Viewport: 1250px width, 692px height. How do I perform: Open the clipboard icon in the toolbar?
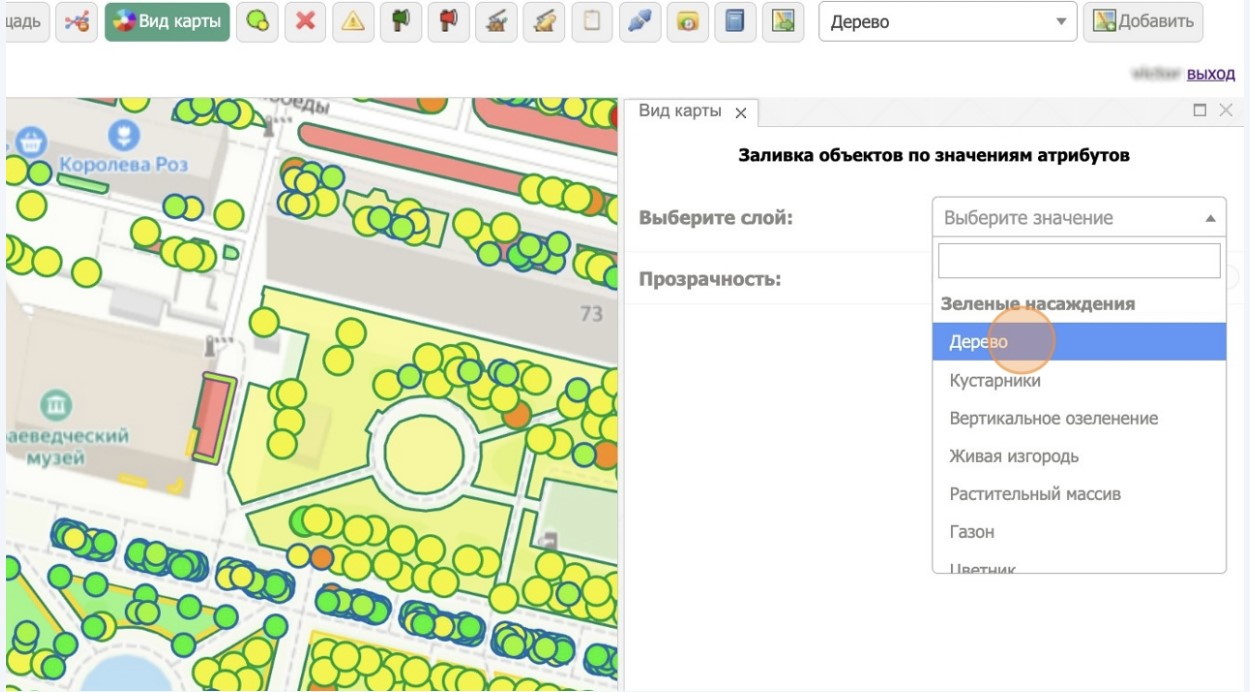591,22
